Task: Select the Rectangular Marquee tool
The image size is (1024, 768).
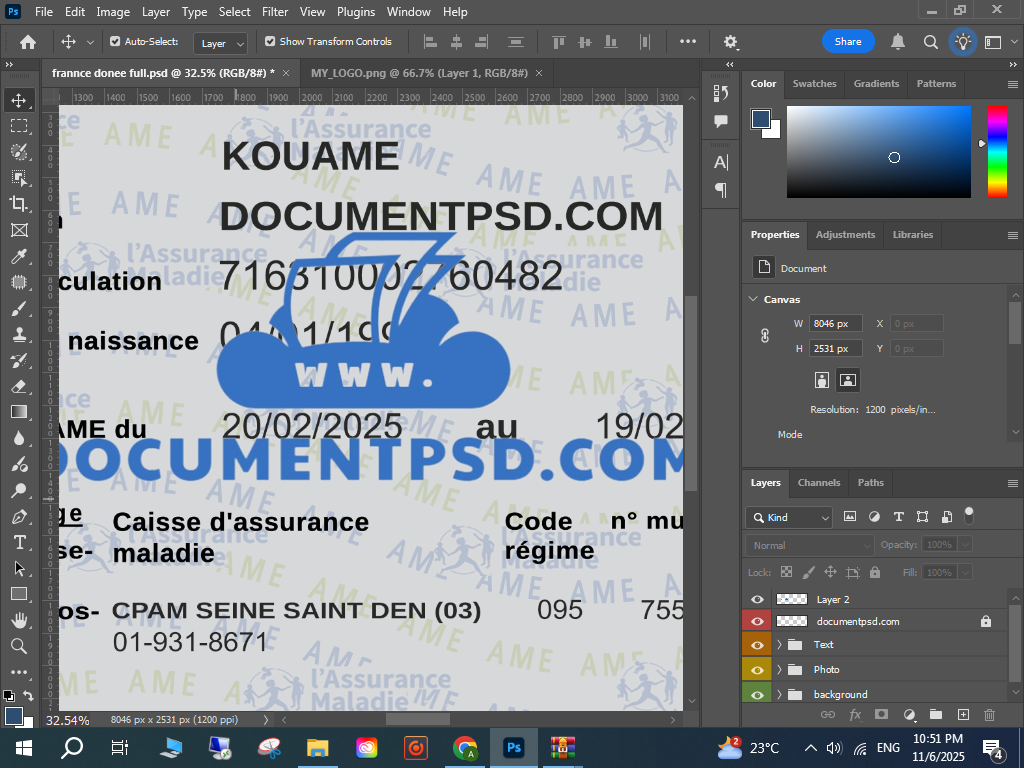Action: pos(19,126)
